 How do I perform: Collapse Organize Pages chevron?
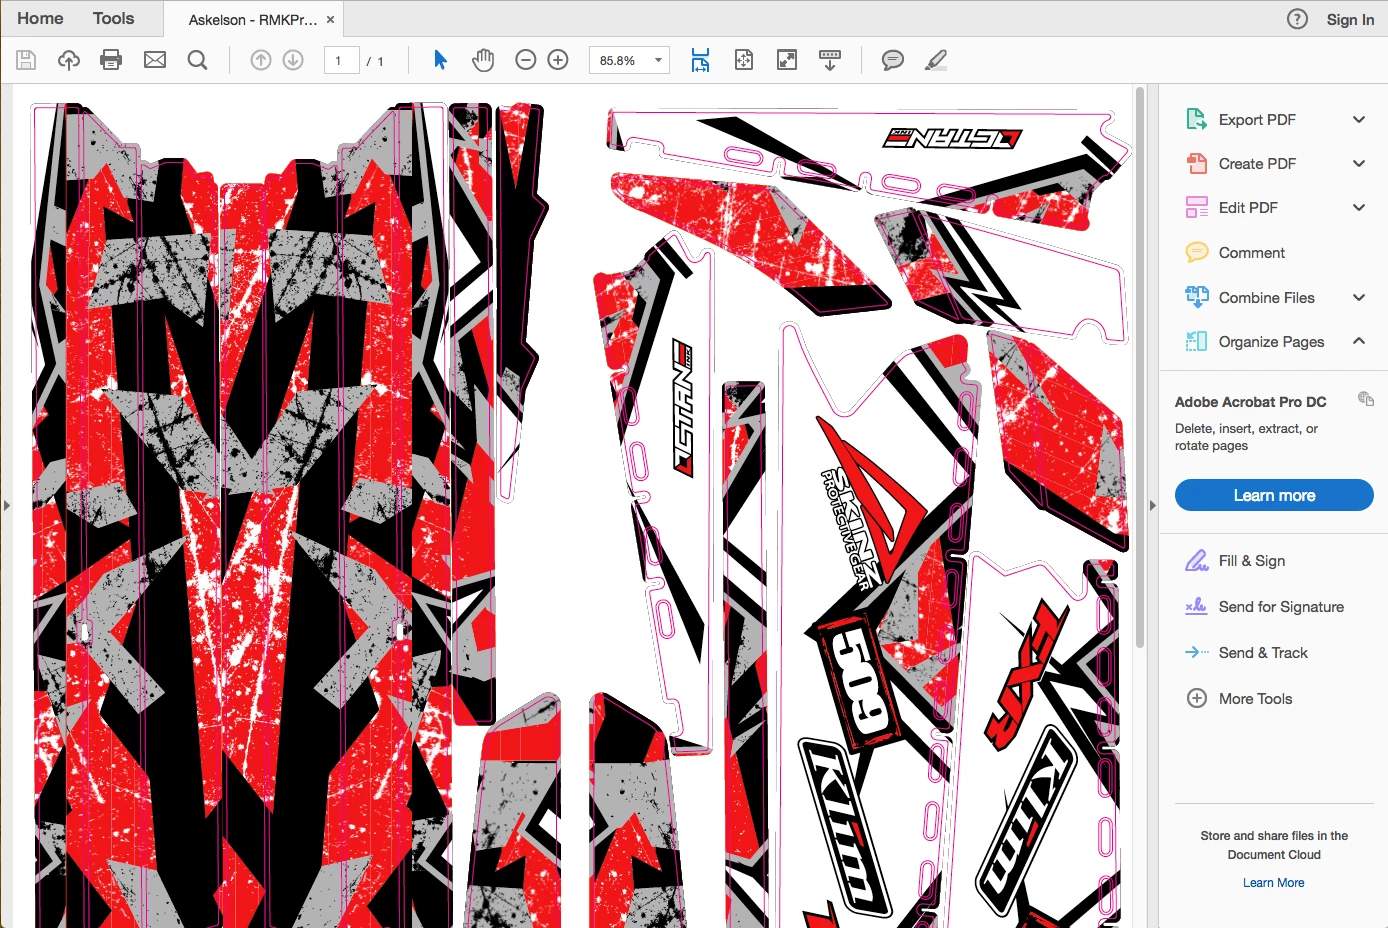pyautogui.click(x=1359, y=341)
